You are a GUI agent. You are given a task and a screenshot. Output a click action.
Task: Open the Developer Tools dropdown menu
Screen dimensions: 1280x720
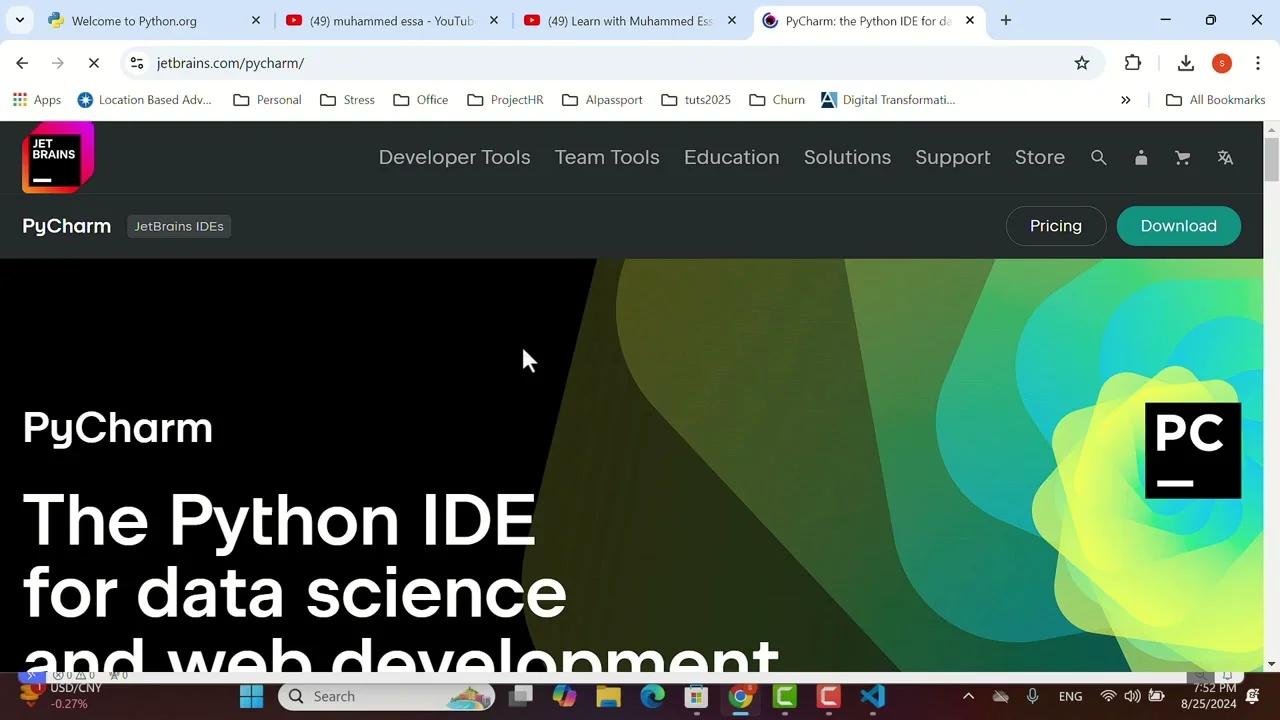(x=454, y=157)
